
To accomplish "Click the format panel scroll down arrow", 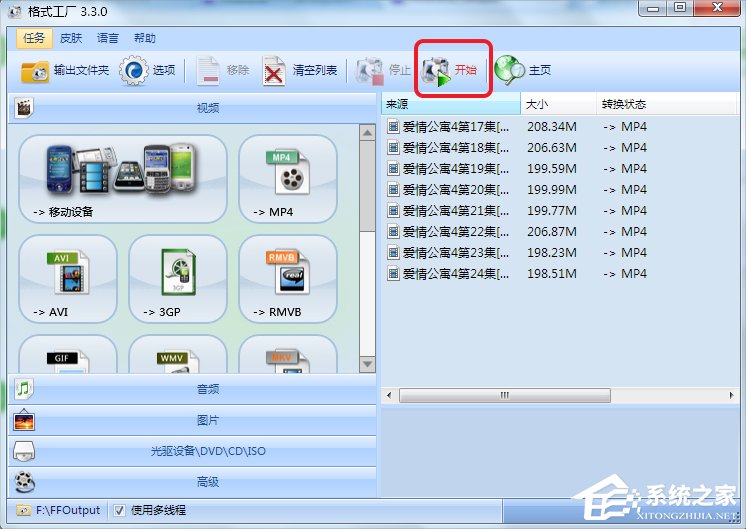I will coord(367,365).
